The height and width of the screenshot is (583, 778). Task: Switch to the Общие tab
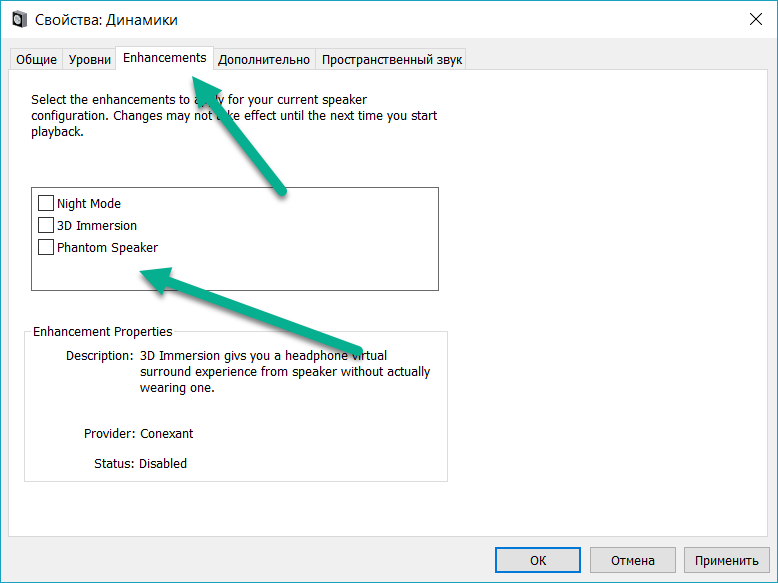click(x=36, y=60)
